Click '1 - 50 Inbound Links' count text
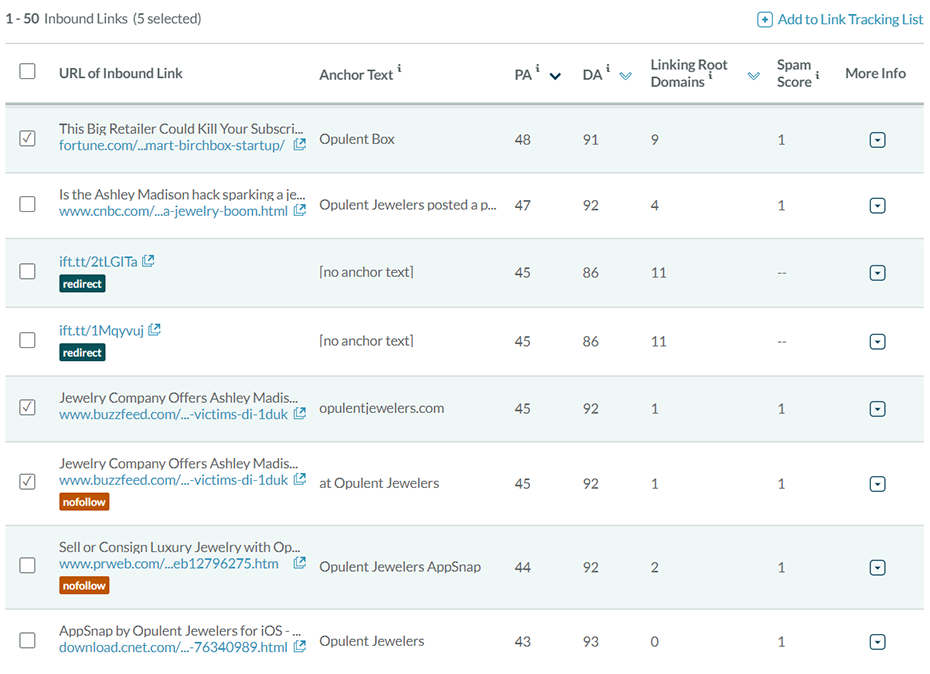Viewport: 930px width, 674px height. click(66, 19)
